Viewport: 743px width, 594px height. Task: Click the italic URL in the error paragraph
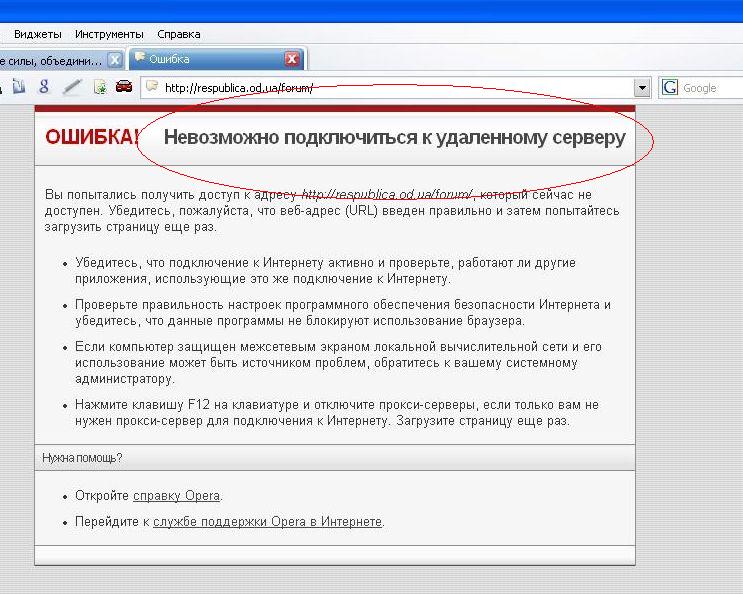(387, 195)
